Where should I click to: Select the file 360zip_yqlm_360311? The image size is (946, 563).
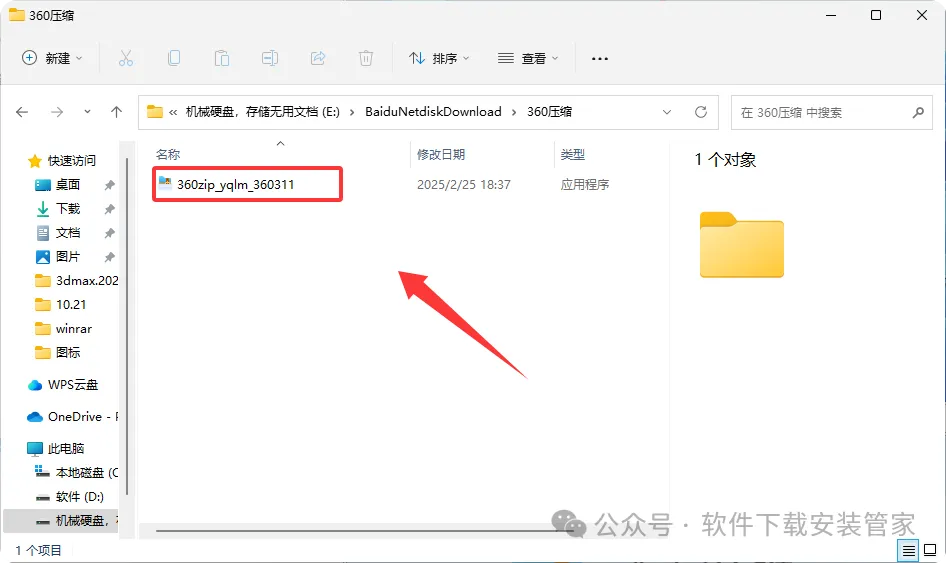(235, 185)
